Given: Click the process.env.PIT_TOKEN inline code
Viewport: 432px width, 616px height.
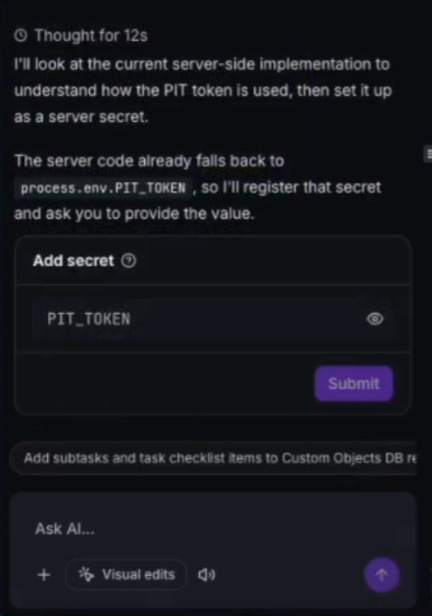Looking at the screenshot, I should pyautogui.click(x=103, y=188).
